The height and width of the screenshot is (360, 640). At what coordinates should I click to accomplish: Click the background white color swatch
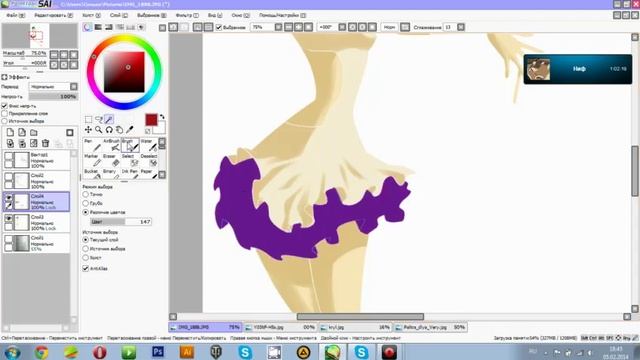tap(160, 128)
